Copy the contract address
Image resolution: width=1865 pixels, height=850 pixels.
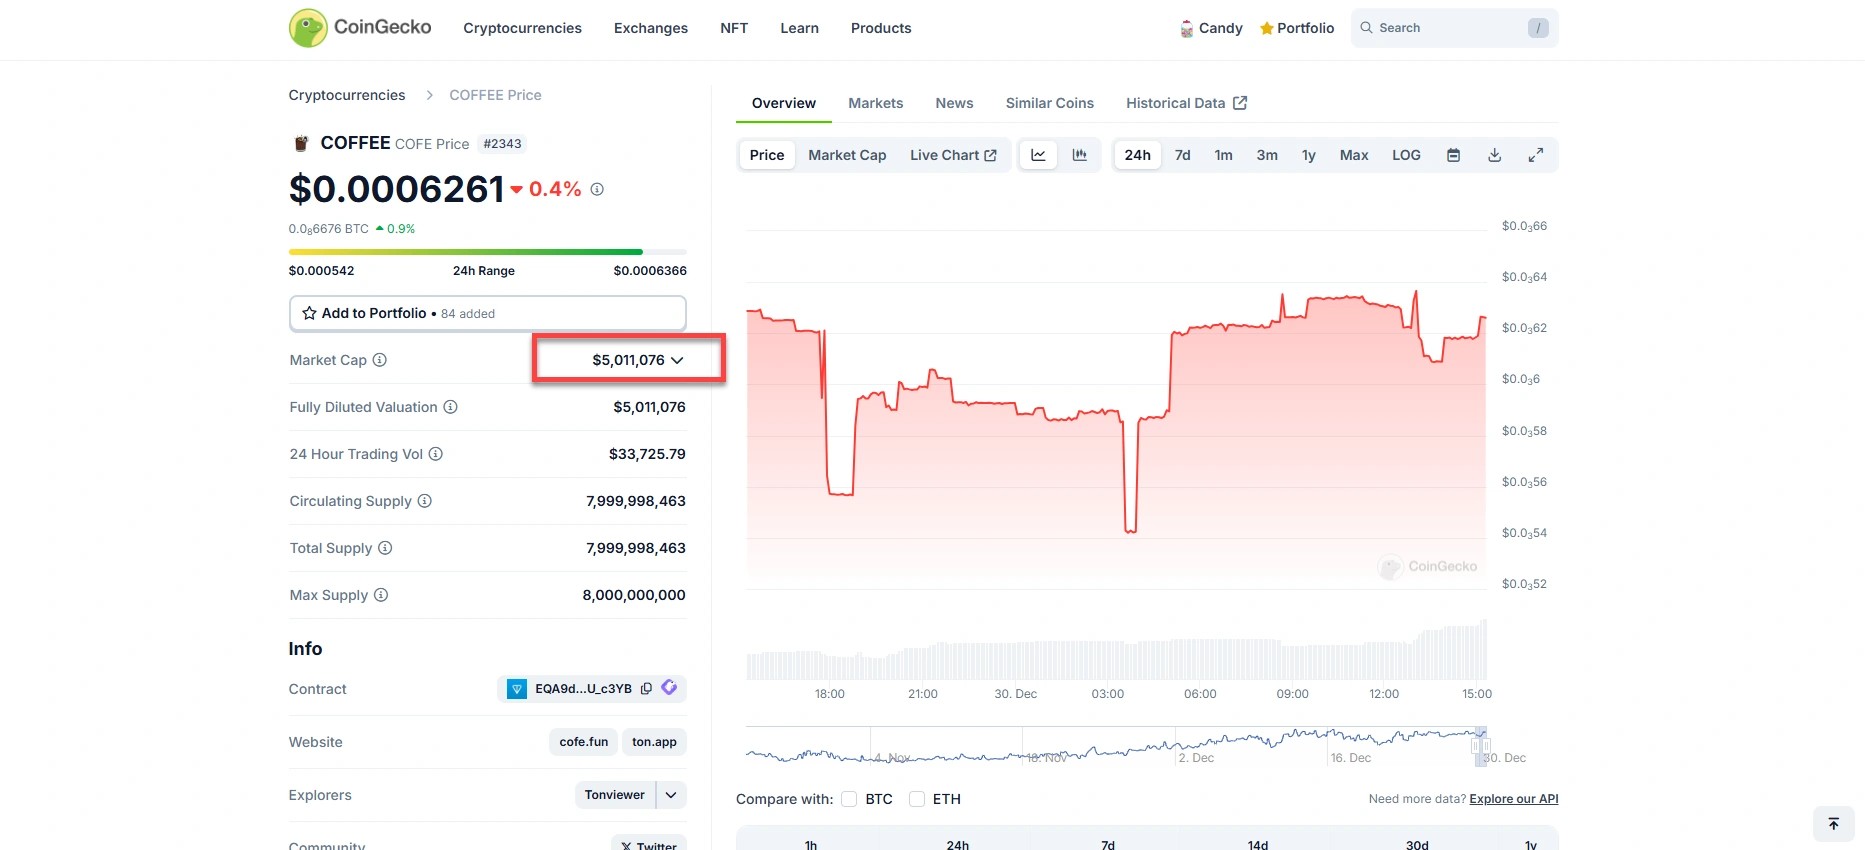click(646, 688)
